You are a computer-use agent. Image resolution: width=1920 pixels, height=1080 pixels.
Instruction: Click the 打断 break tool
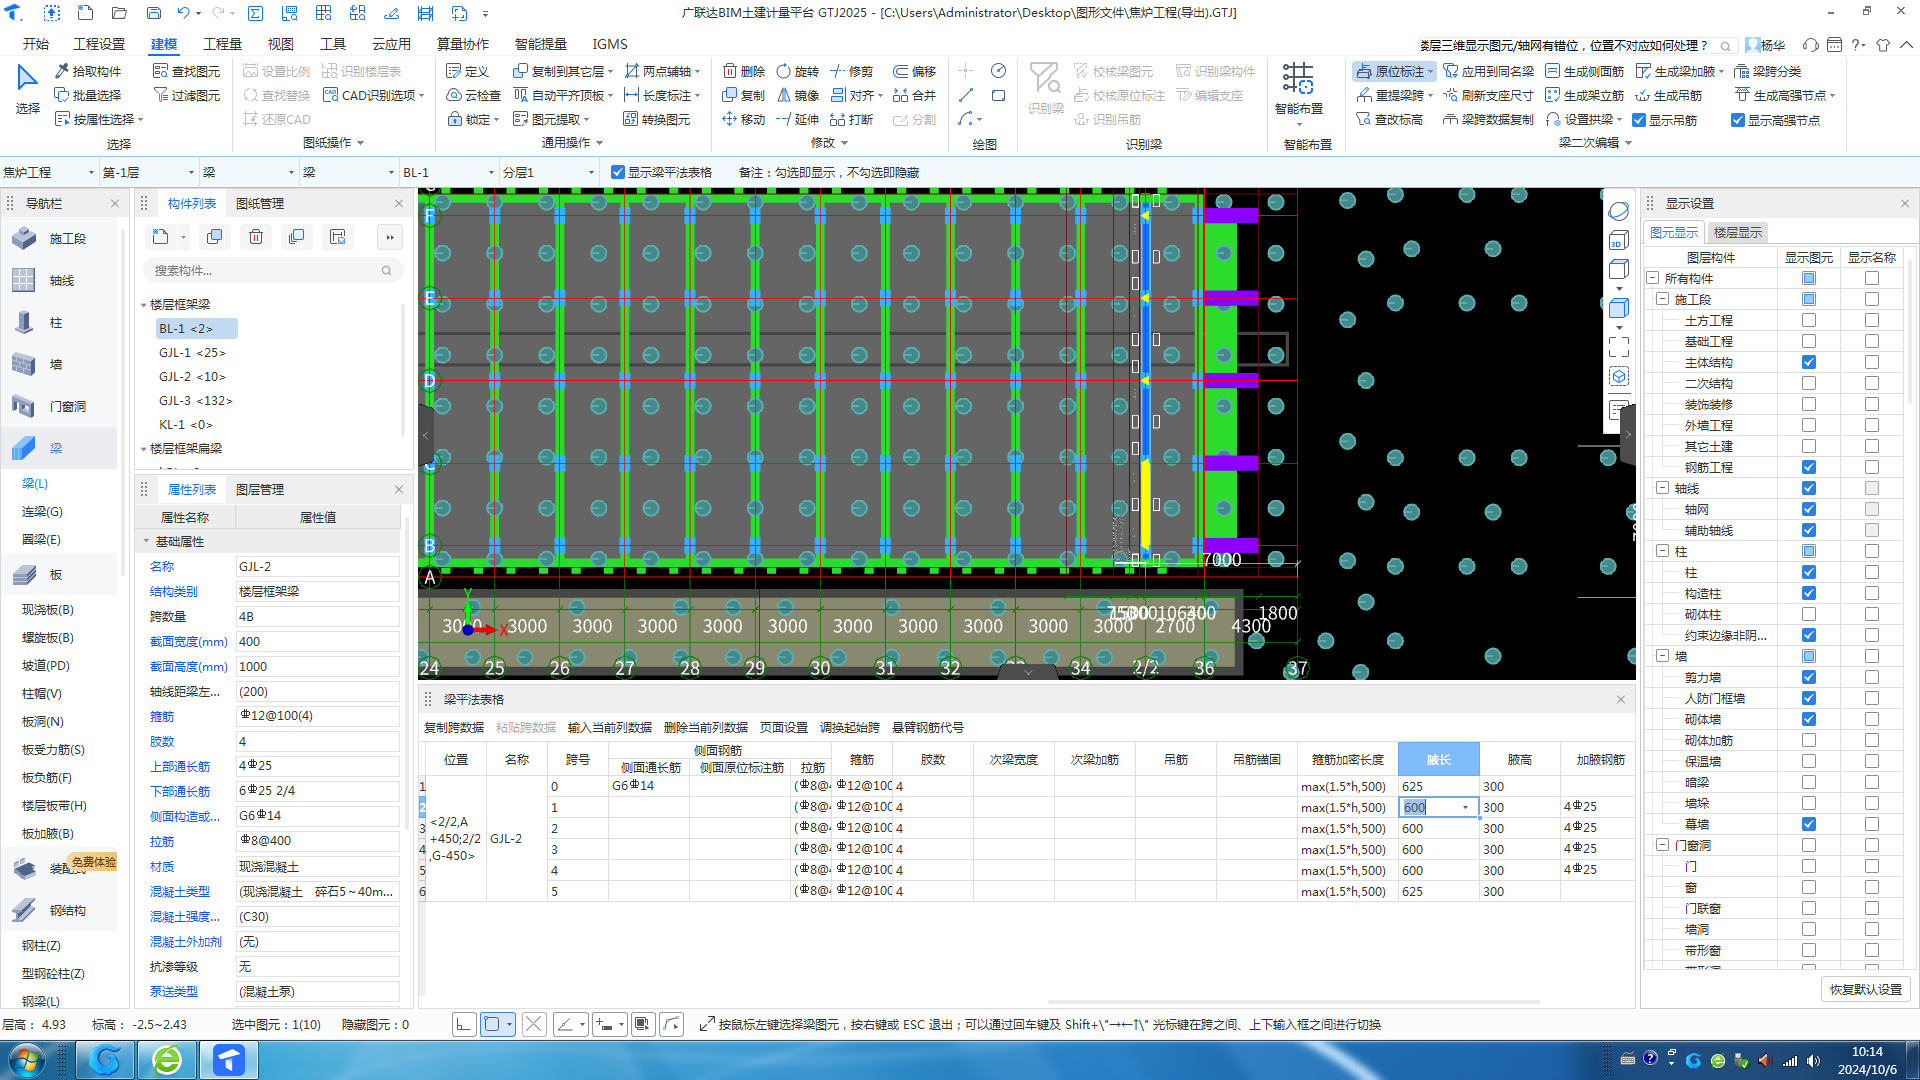[x=852, y=119]
